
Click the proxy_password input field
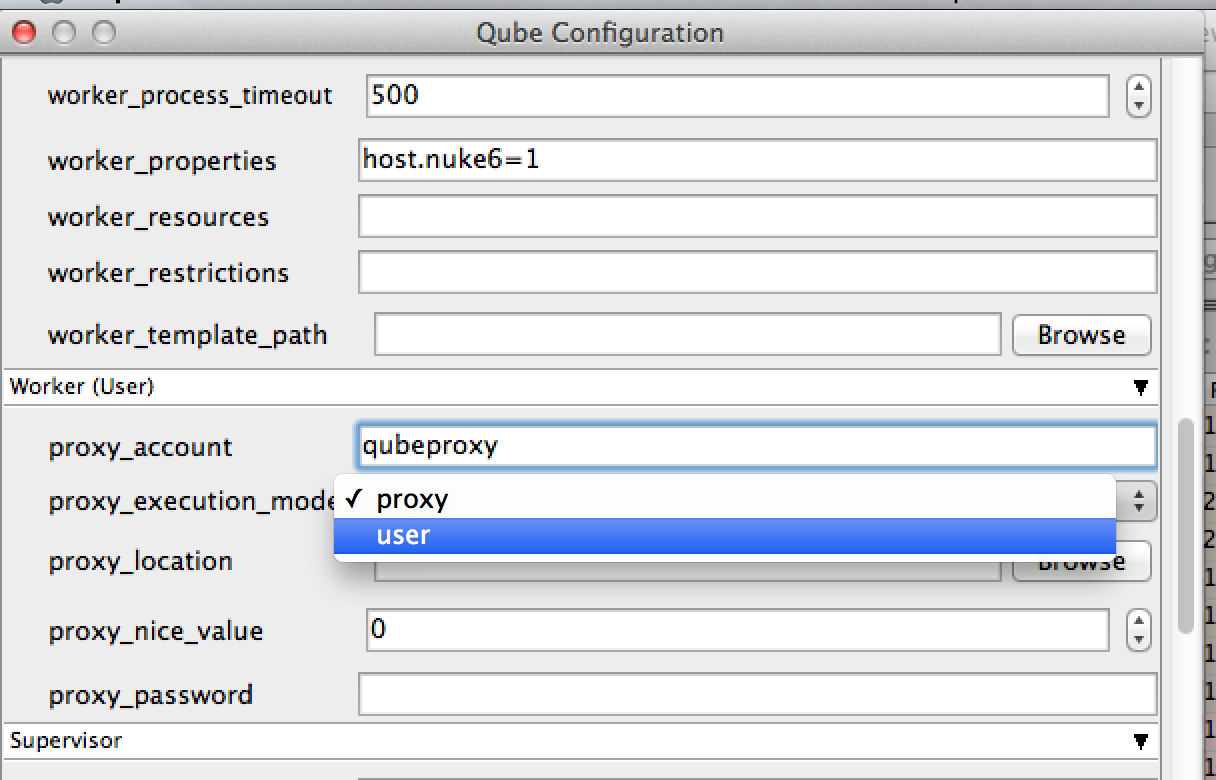(757, 695)
